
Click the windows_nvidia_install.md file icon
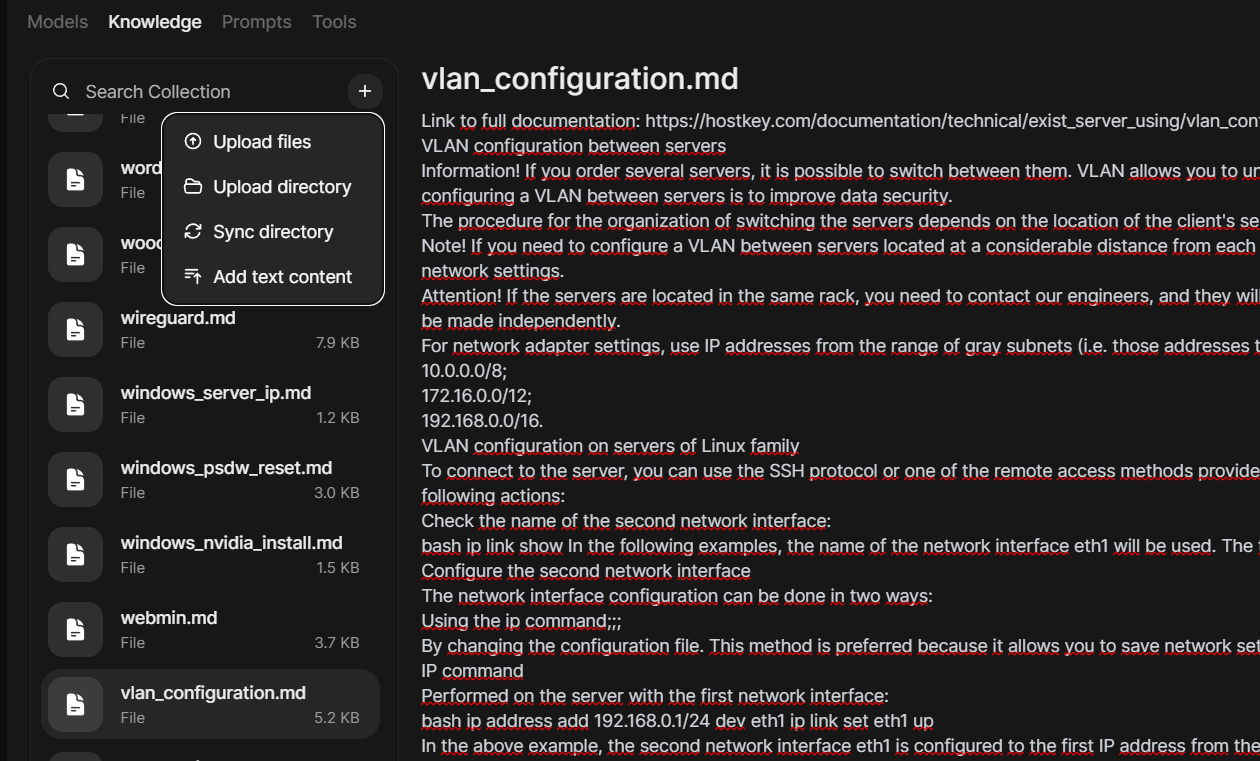(x=75, y=554)
